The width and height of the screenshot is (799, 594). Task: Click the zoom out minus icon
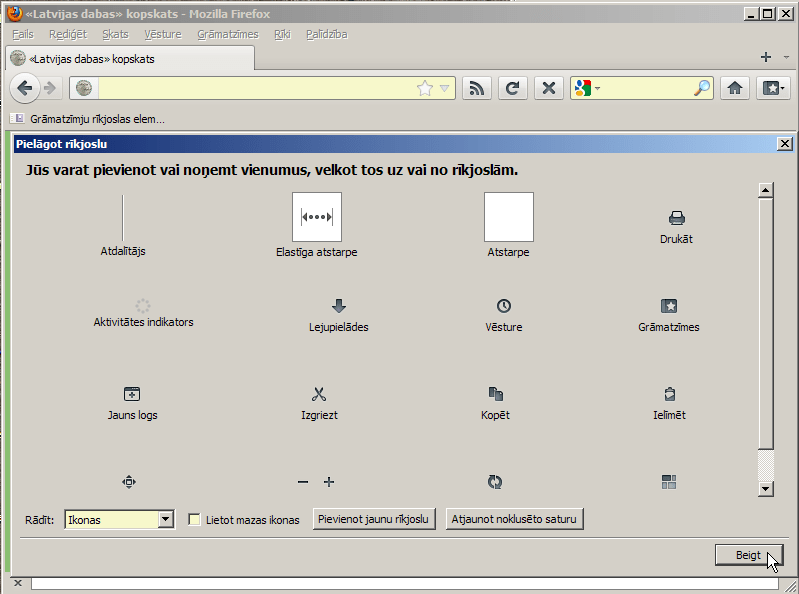pyautogui.click(x=303, y=482)
